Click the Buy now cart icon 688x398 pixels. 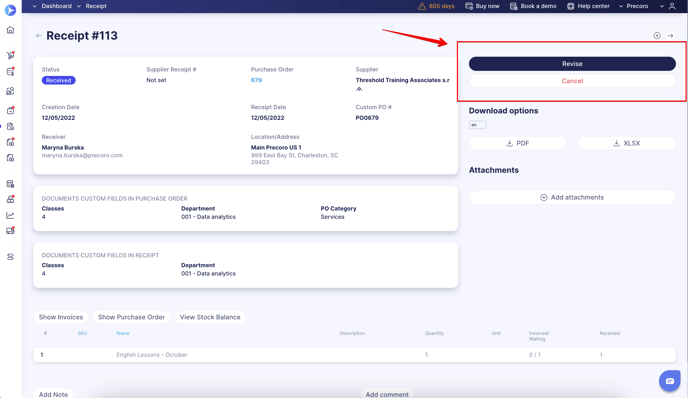[x=469, y=6]
